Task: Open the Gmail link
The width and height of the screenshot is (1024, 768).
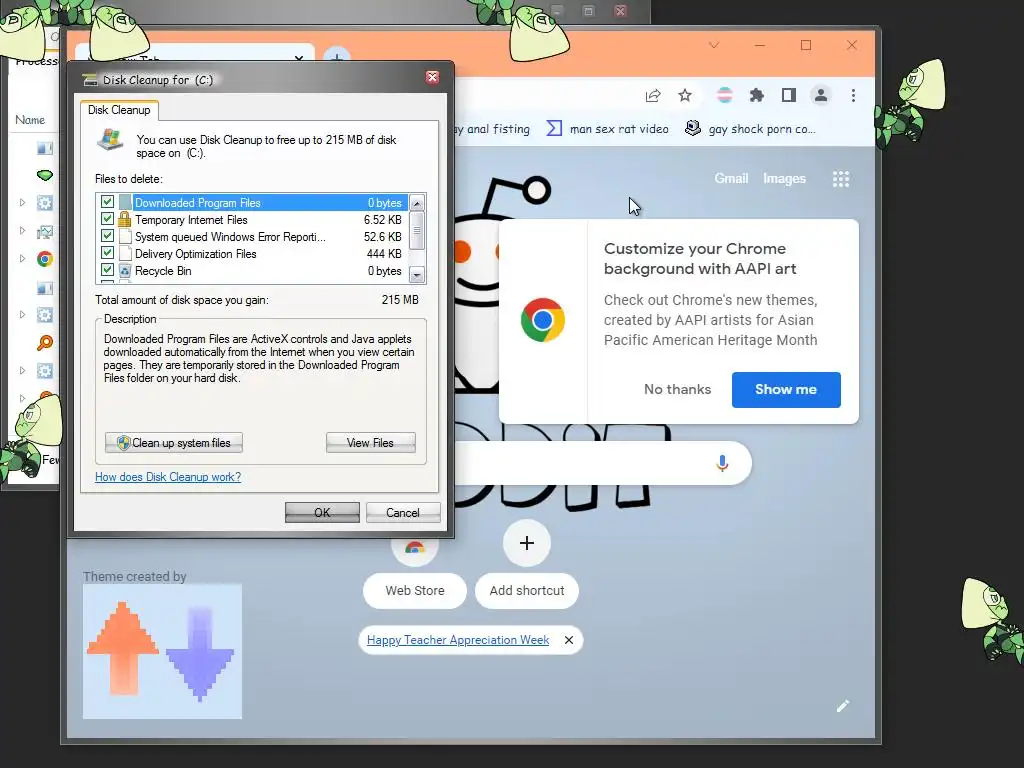Action: (x=731, y=178)
